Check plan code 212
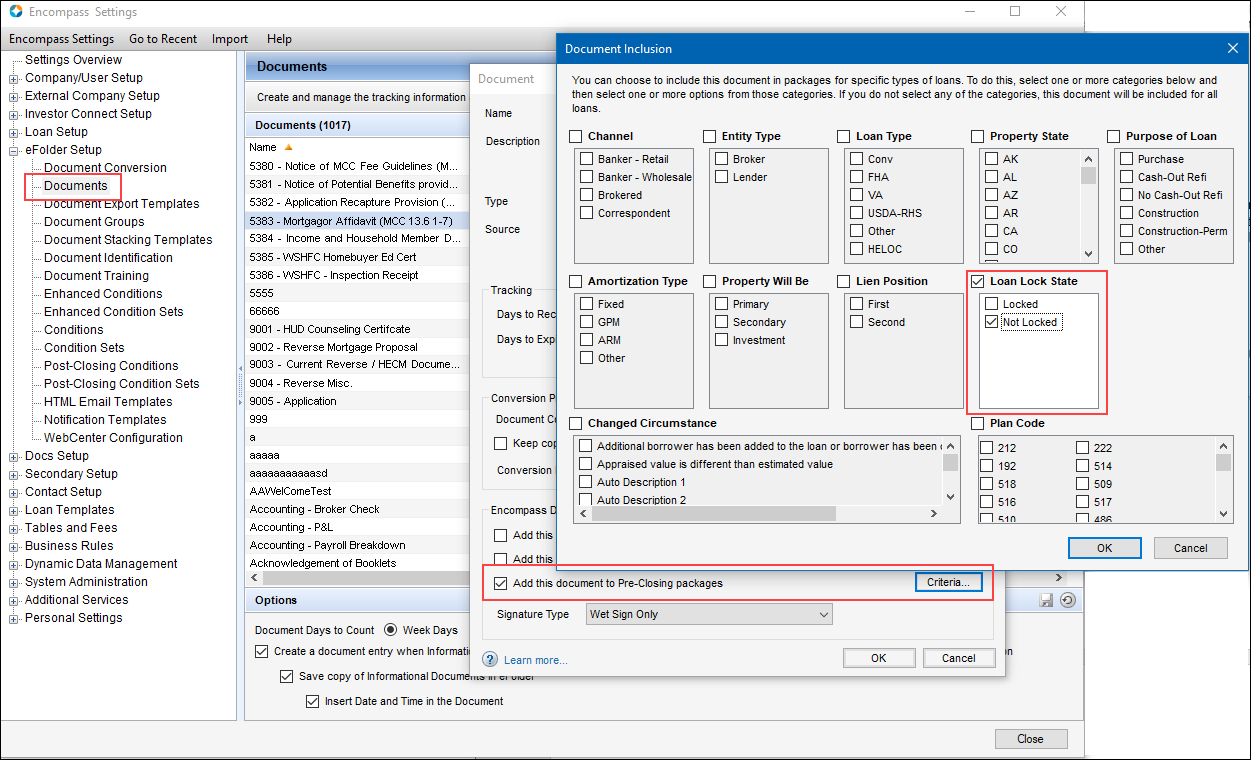 (987, 448)
